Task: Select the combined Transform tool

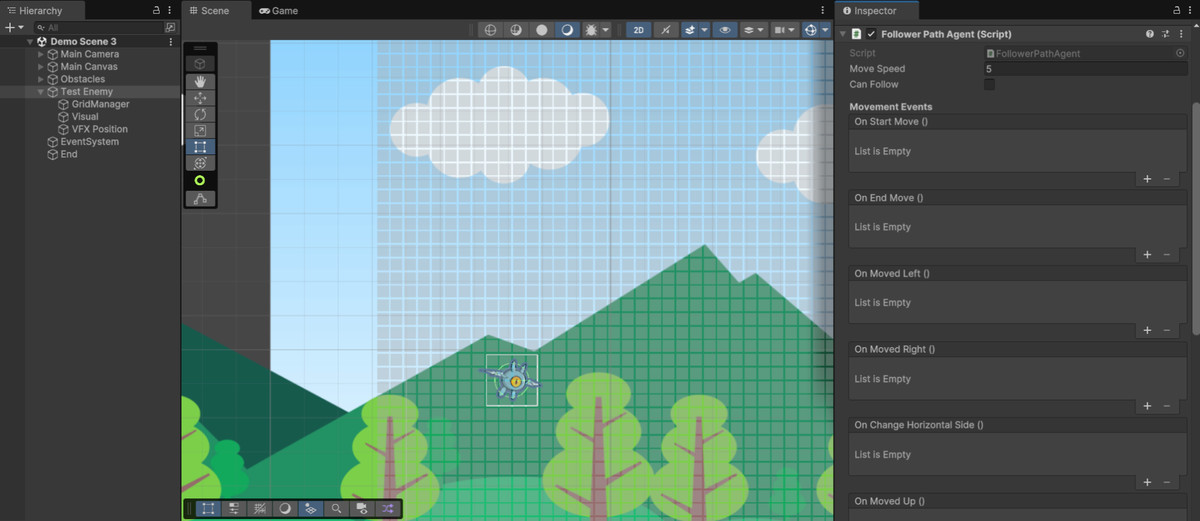Action: (x=200, y=162)
